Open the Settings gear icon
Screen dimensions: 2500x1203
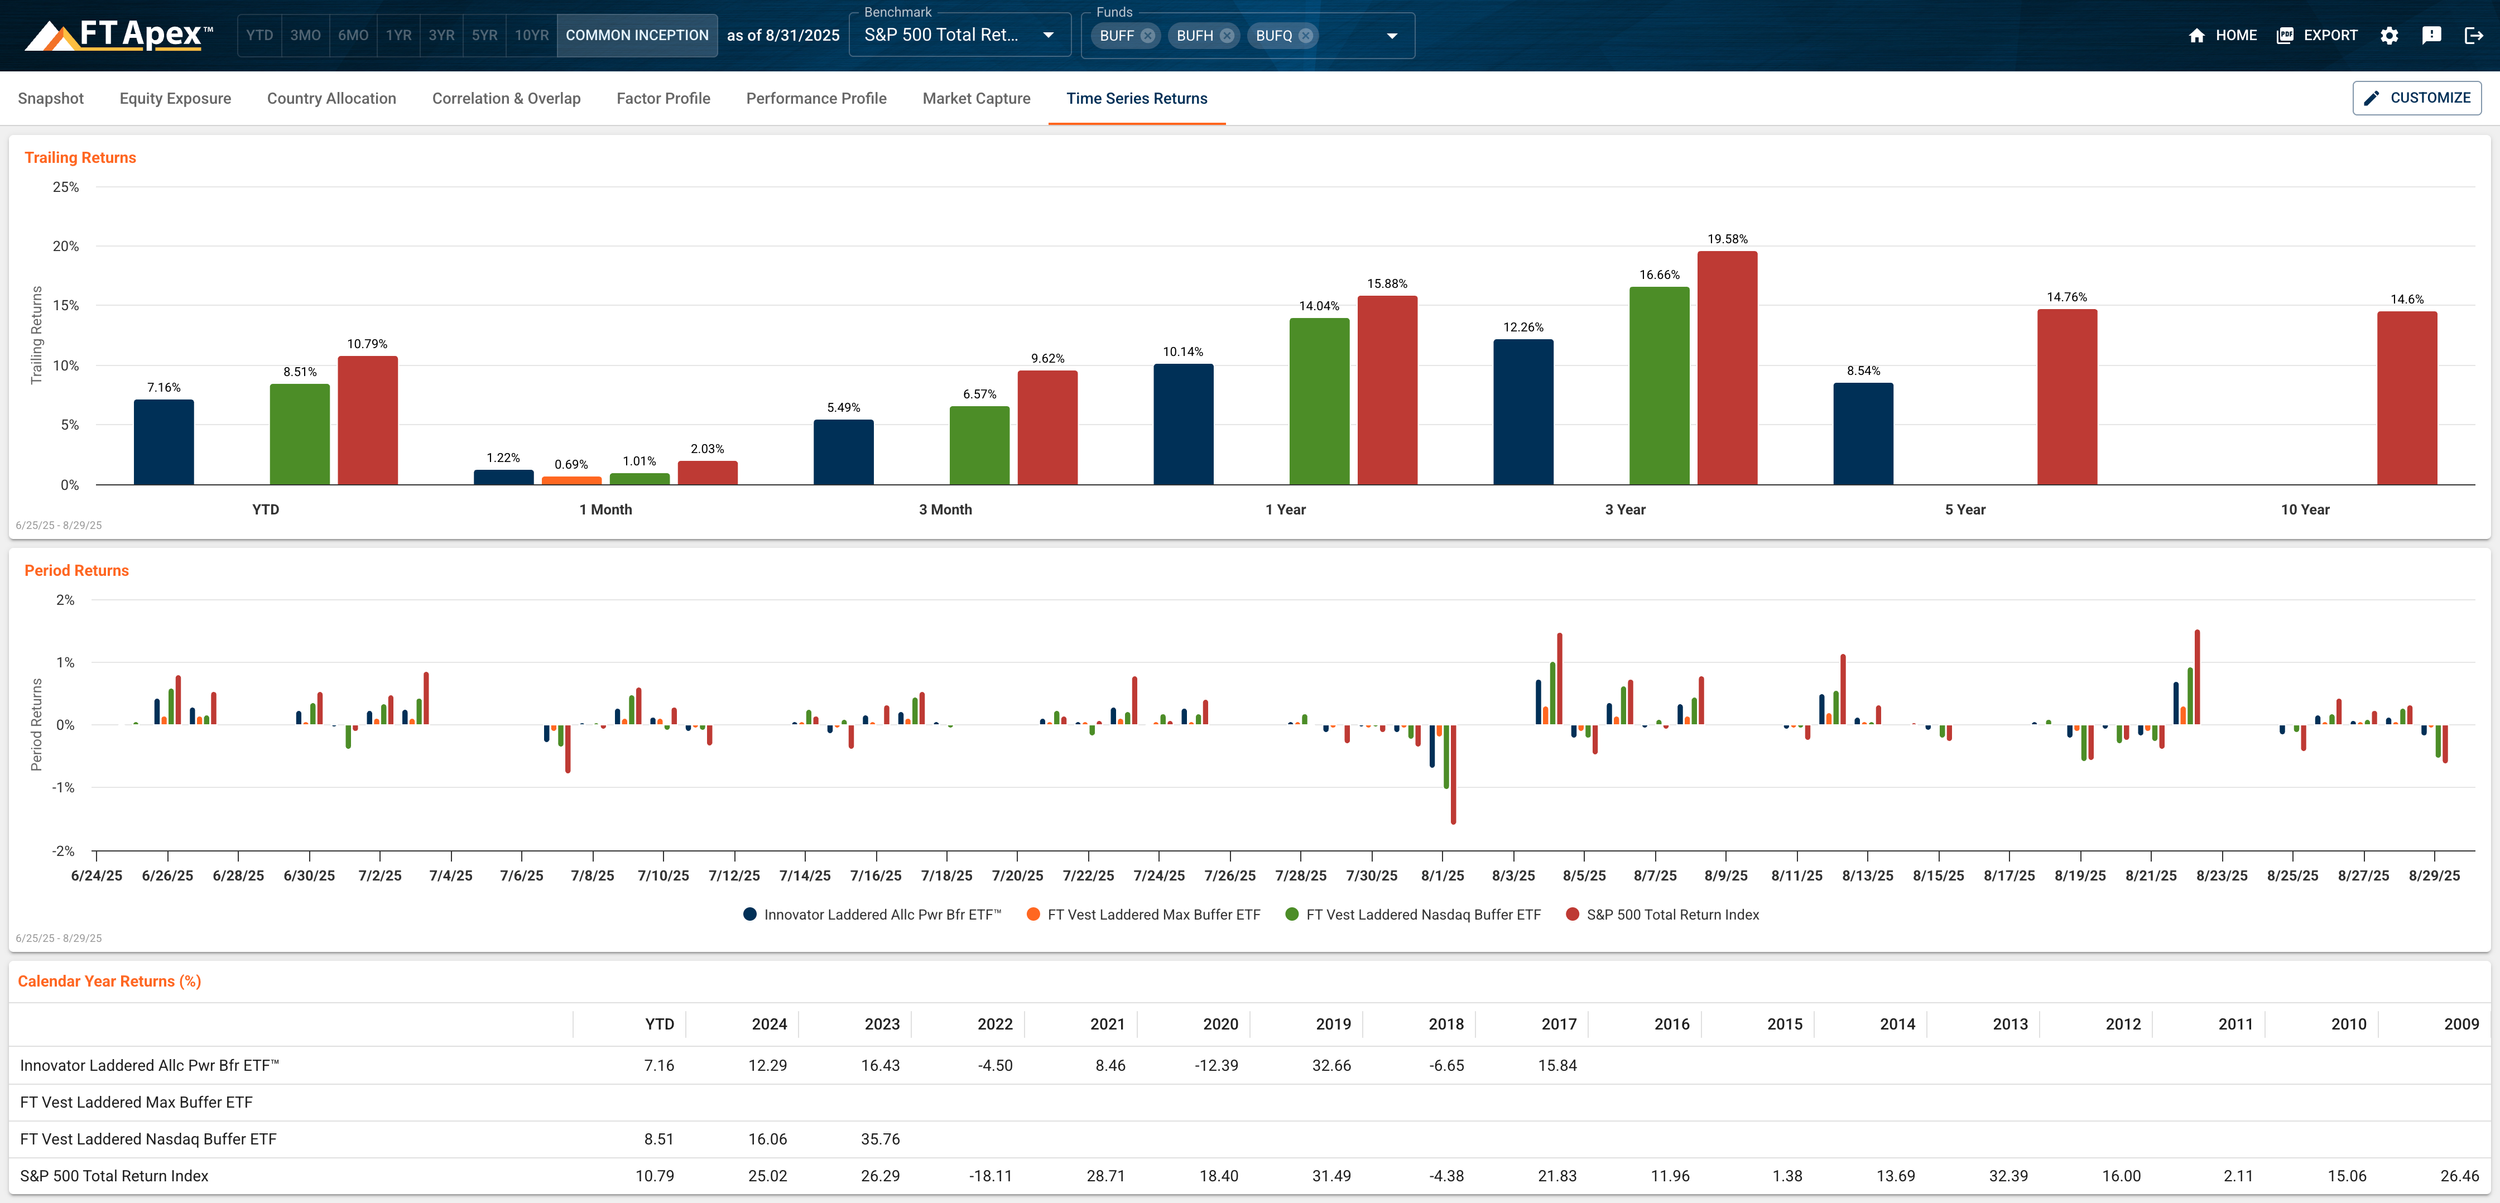click(2390, 35)
